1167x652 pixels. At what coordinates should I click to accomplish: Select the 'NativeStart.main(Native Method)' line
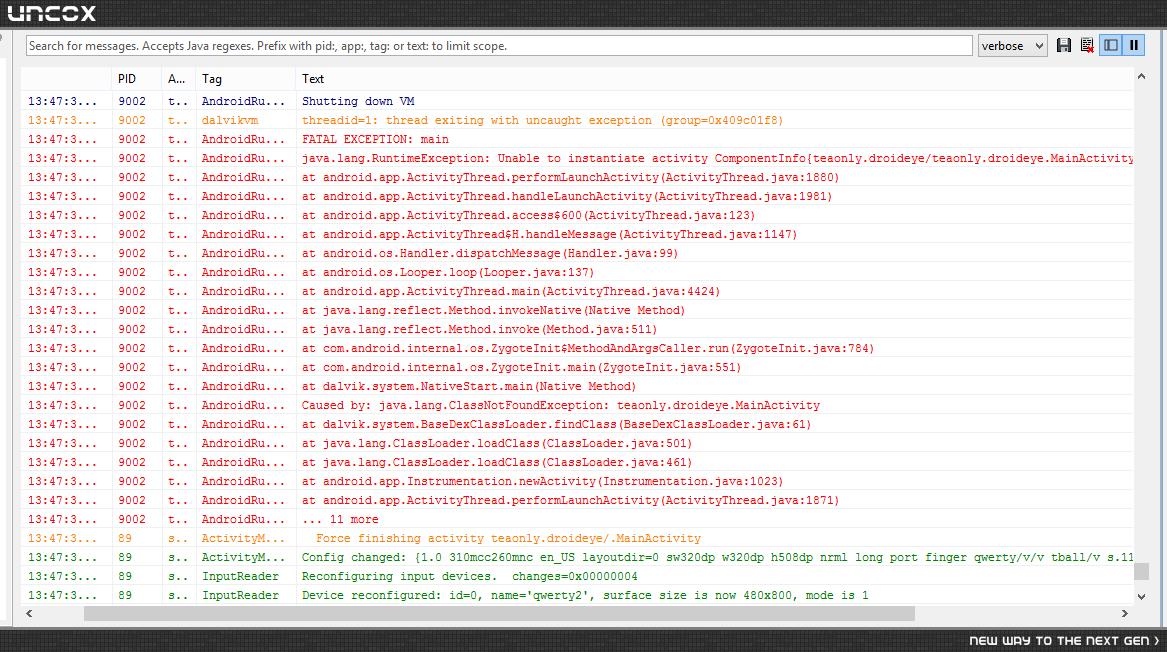pos(577,386)
